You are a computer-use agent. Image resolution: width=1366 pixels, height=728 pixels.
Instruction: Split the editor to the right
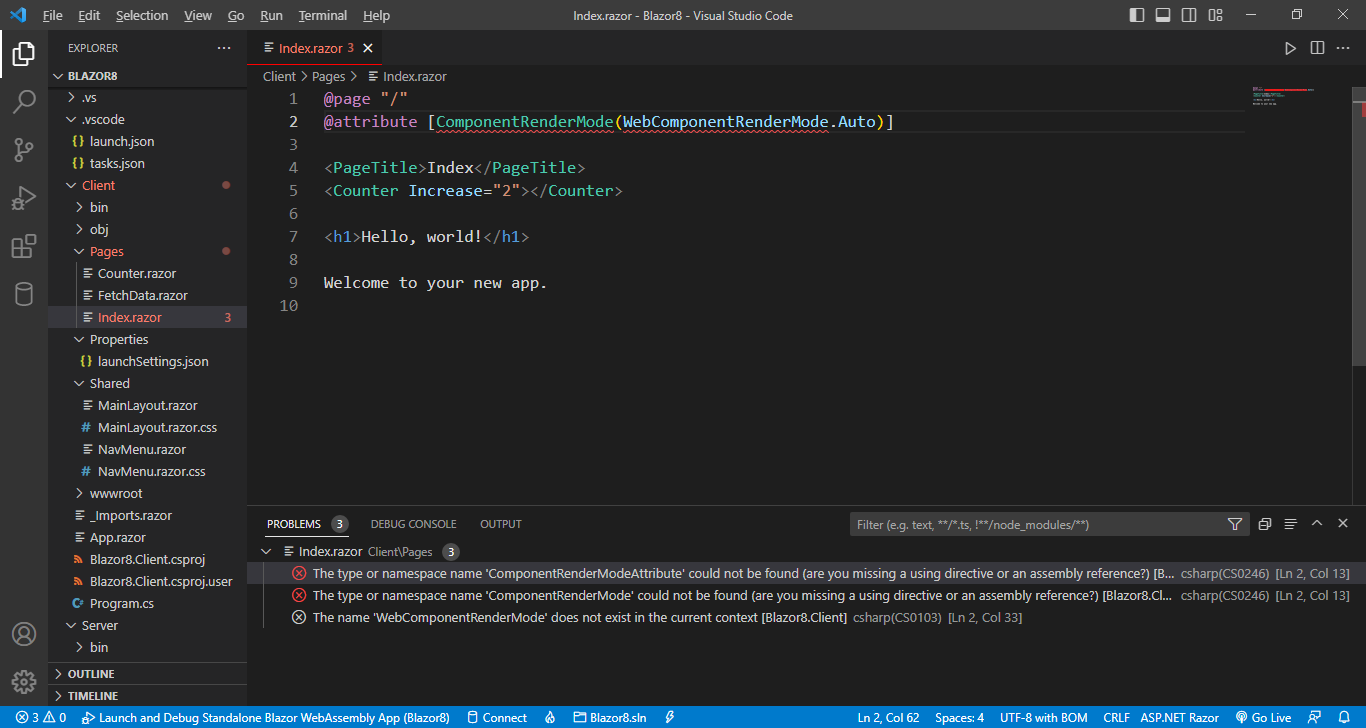pos(1317,48)
